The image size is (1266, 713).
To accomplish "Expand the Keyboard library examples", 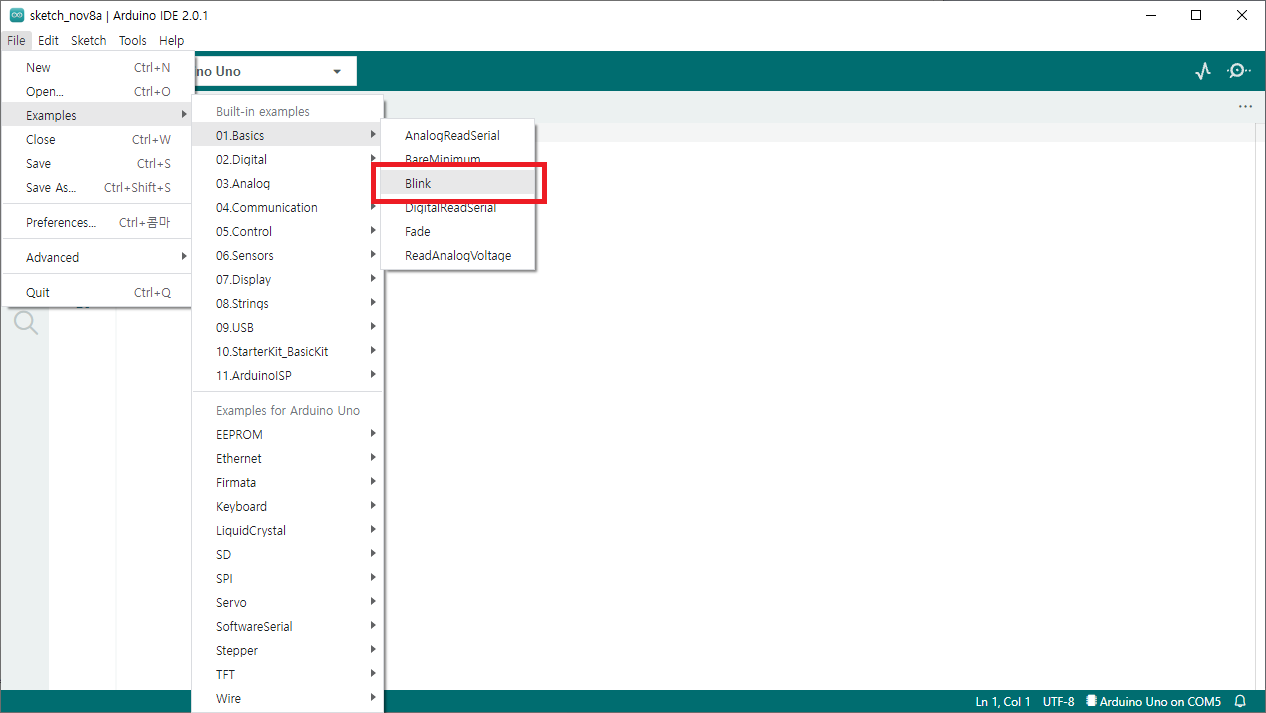I will click(287, 507).
